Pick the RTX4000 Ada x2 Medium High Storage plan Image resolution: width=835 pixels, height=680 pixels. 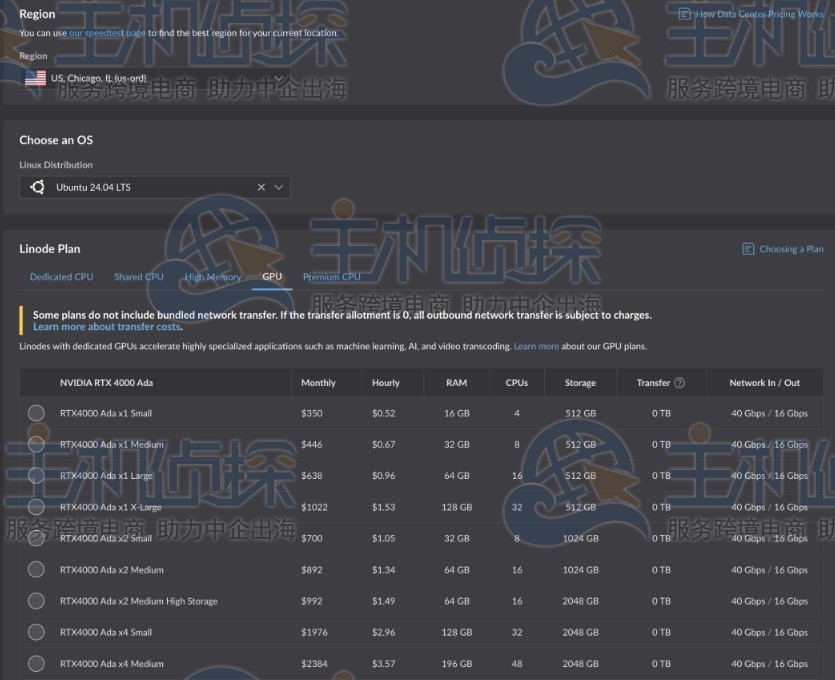36,601
